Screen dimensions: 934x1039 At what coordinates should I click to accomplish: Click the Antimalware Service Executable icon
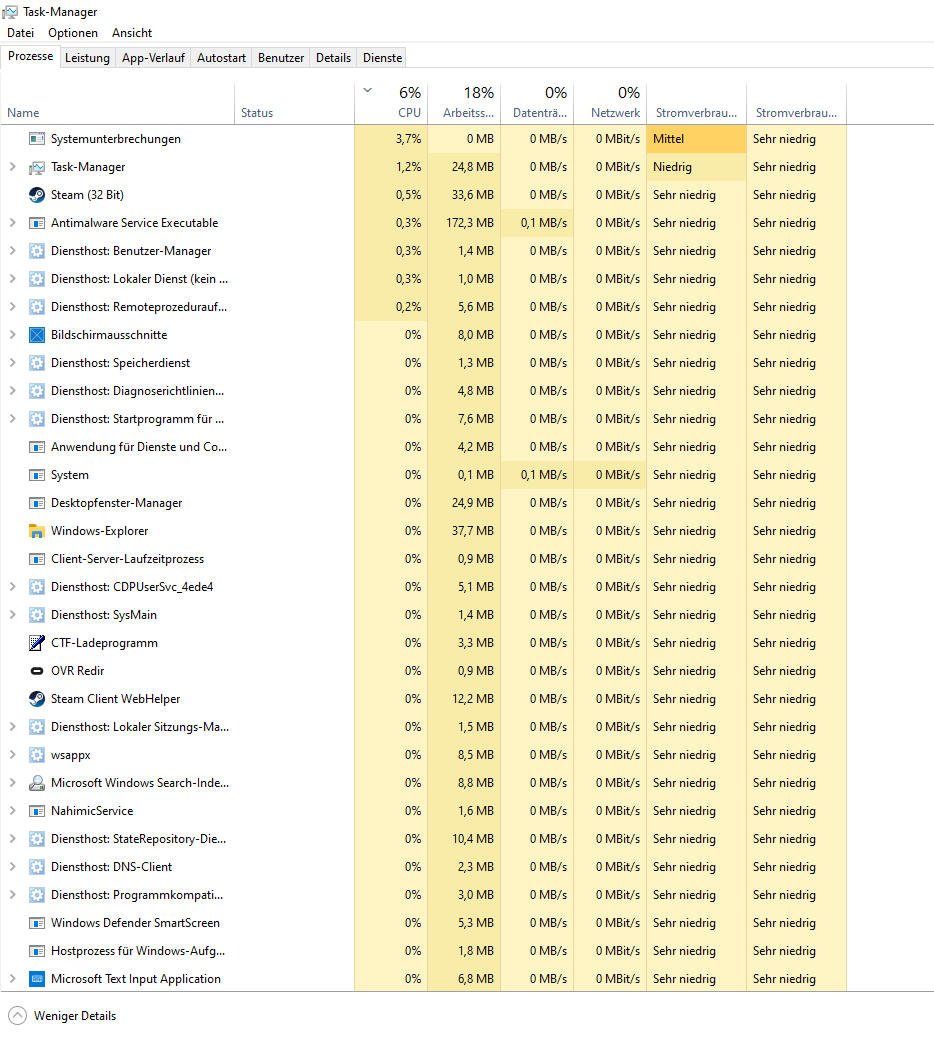[x=37, y=222]
